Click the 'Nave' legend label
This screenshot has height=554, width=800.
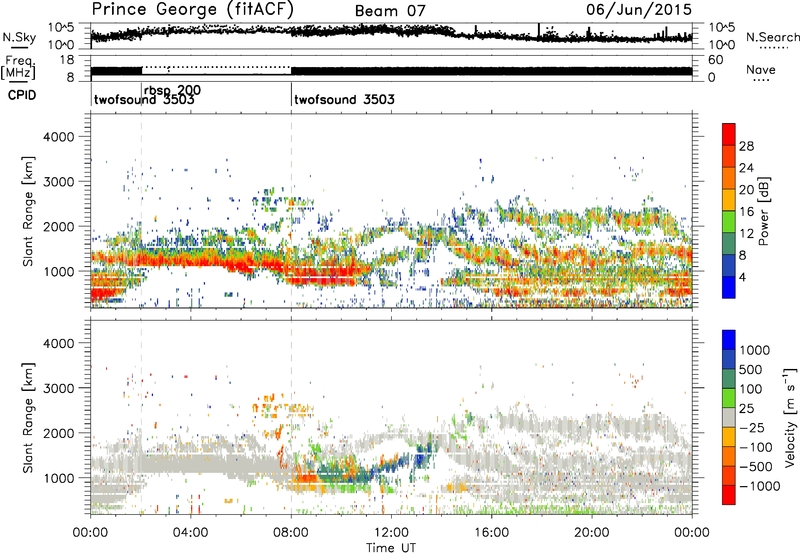point(760,70)
